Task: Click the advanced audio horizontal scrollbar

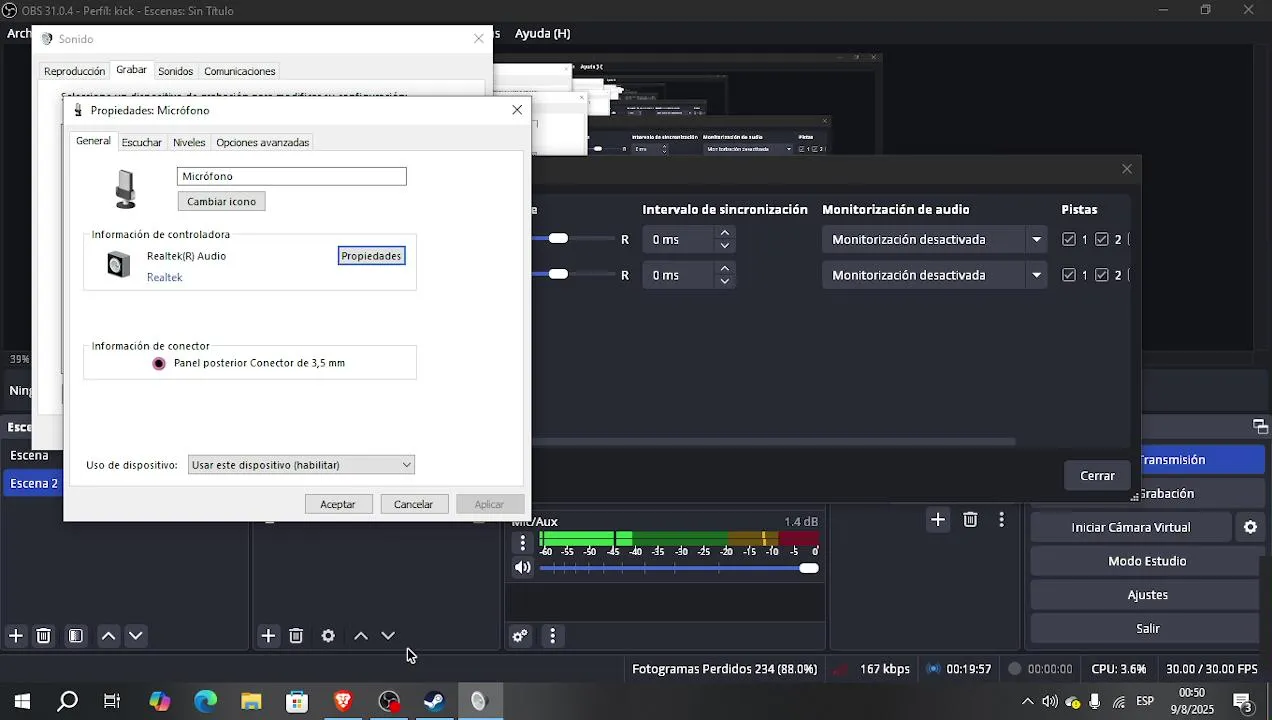Action: [x=773, y=441]
